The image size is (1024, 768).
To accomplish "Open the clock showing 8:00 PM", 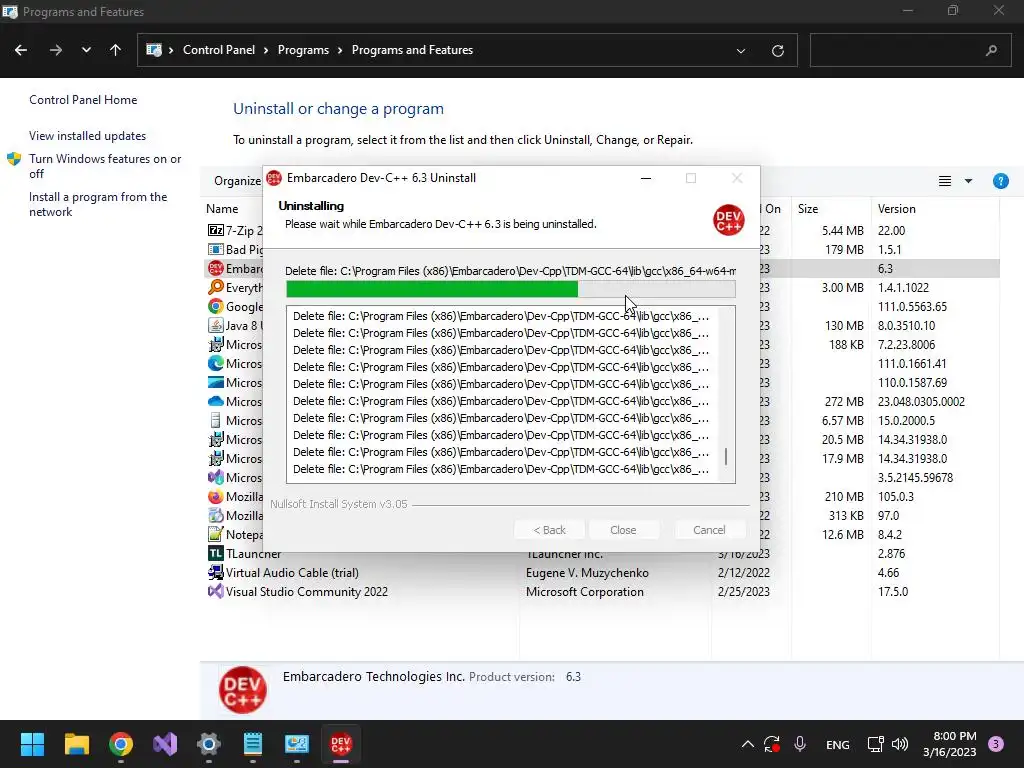I will point(950,744).
